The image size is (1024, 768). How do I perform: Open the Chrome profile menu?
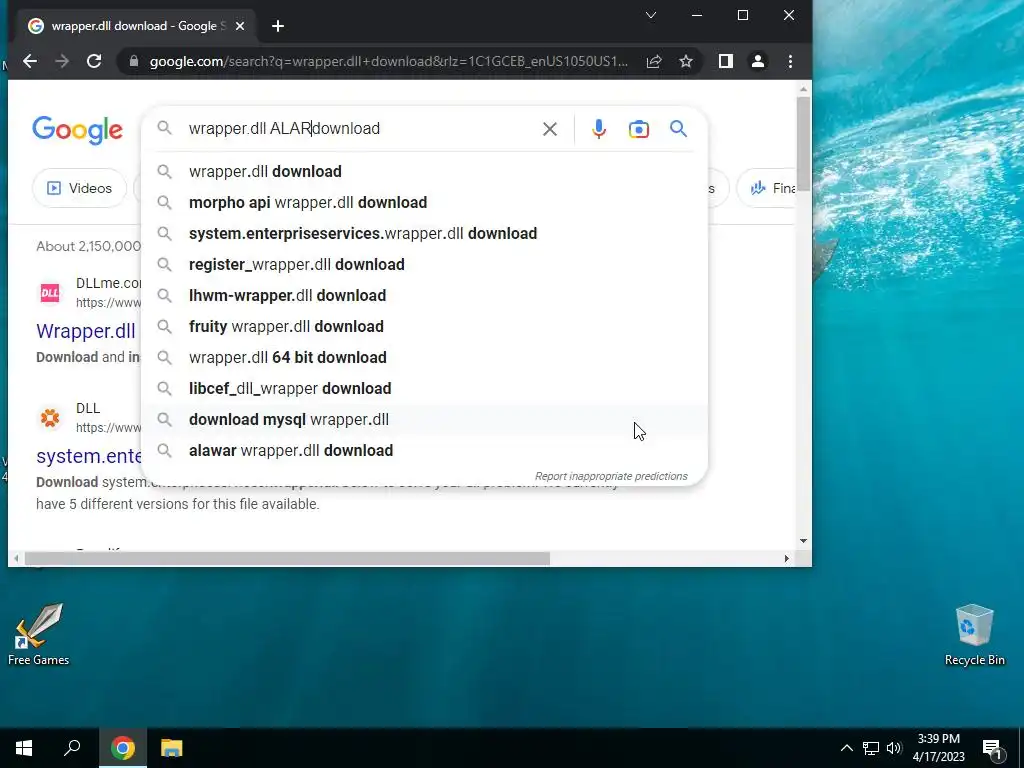pyautogui.click(x=758, y=61)
